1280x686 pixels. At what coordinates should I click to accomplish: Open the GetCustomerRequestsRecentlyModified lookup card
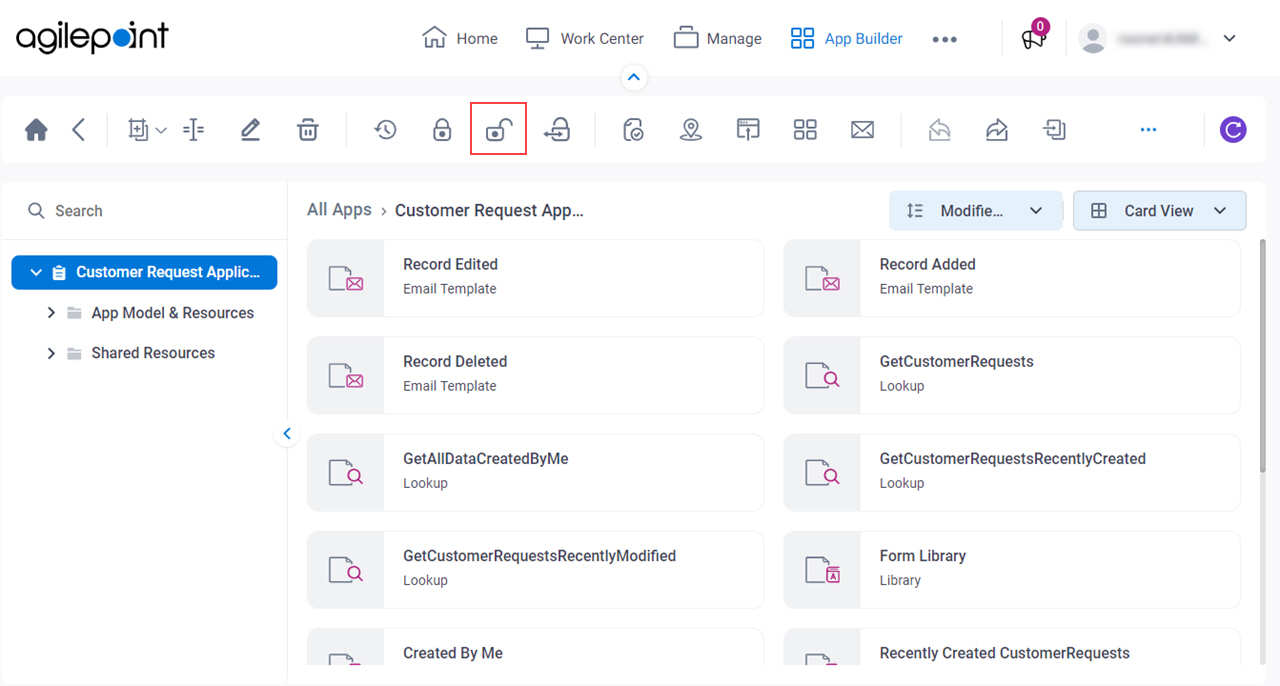(535, 569)
